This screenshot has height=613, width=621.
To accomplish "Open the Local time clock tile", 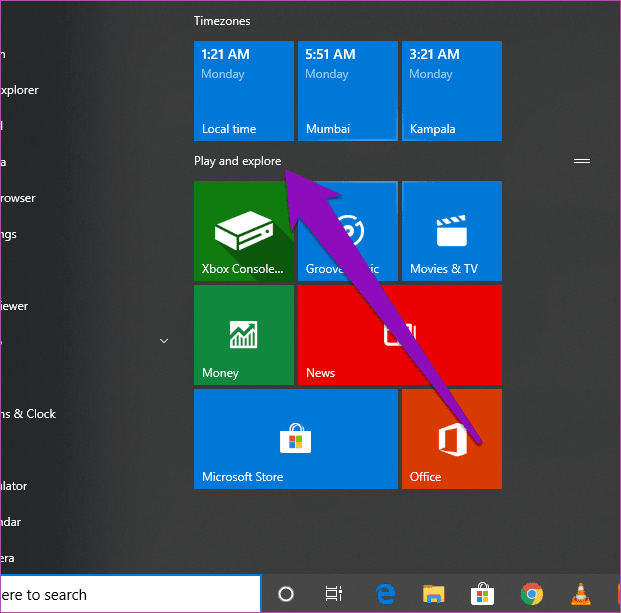I will click(x=244, y=91).
